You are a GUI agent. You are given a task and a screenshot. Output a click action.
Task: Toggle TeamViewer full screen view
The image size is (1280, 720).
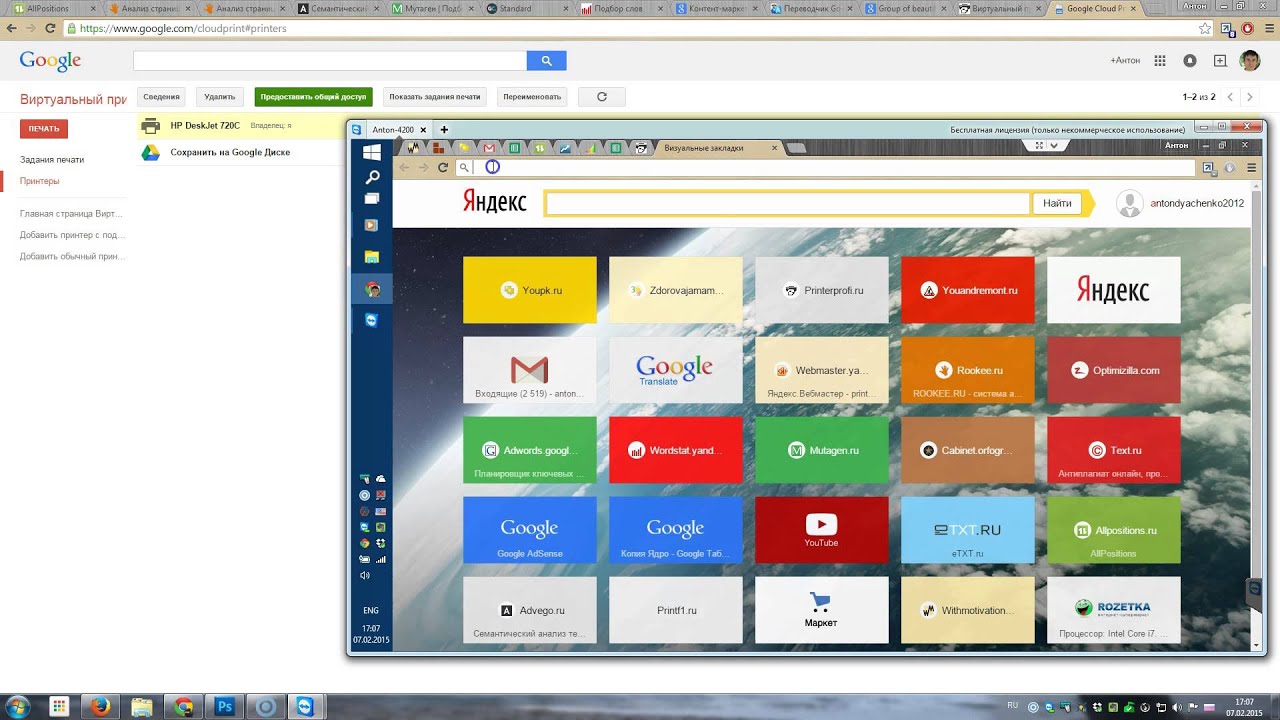[x=1040, y=145]
